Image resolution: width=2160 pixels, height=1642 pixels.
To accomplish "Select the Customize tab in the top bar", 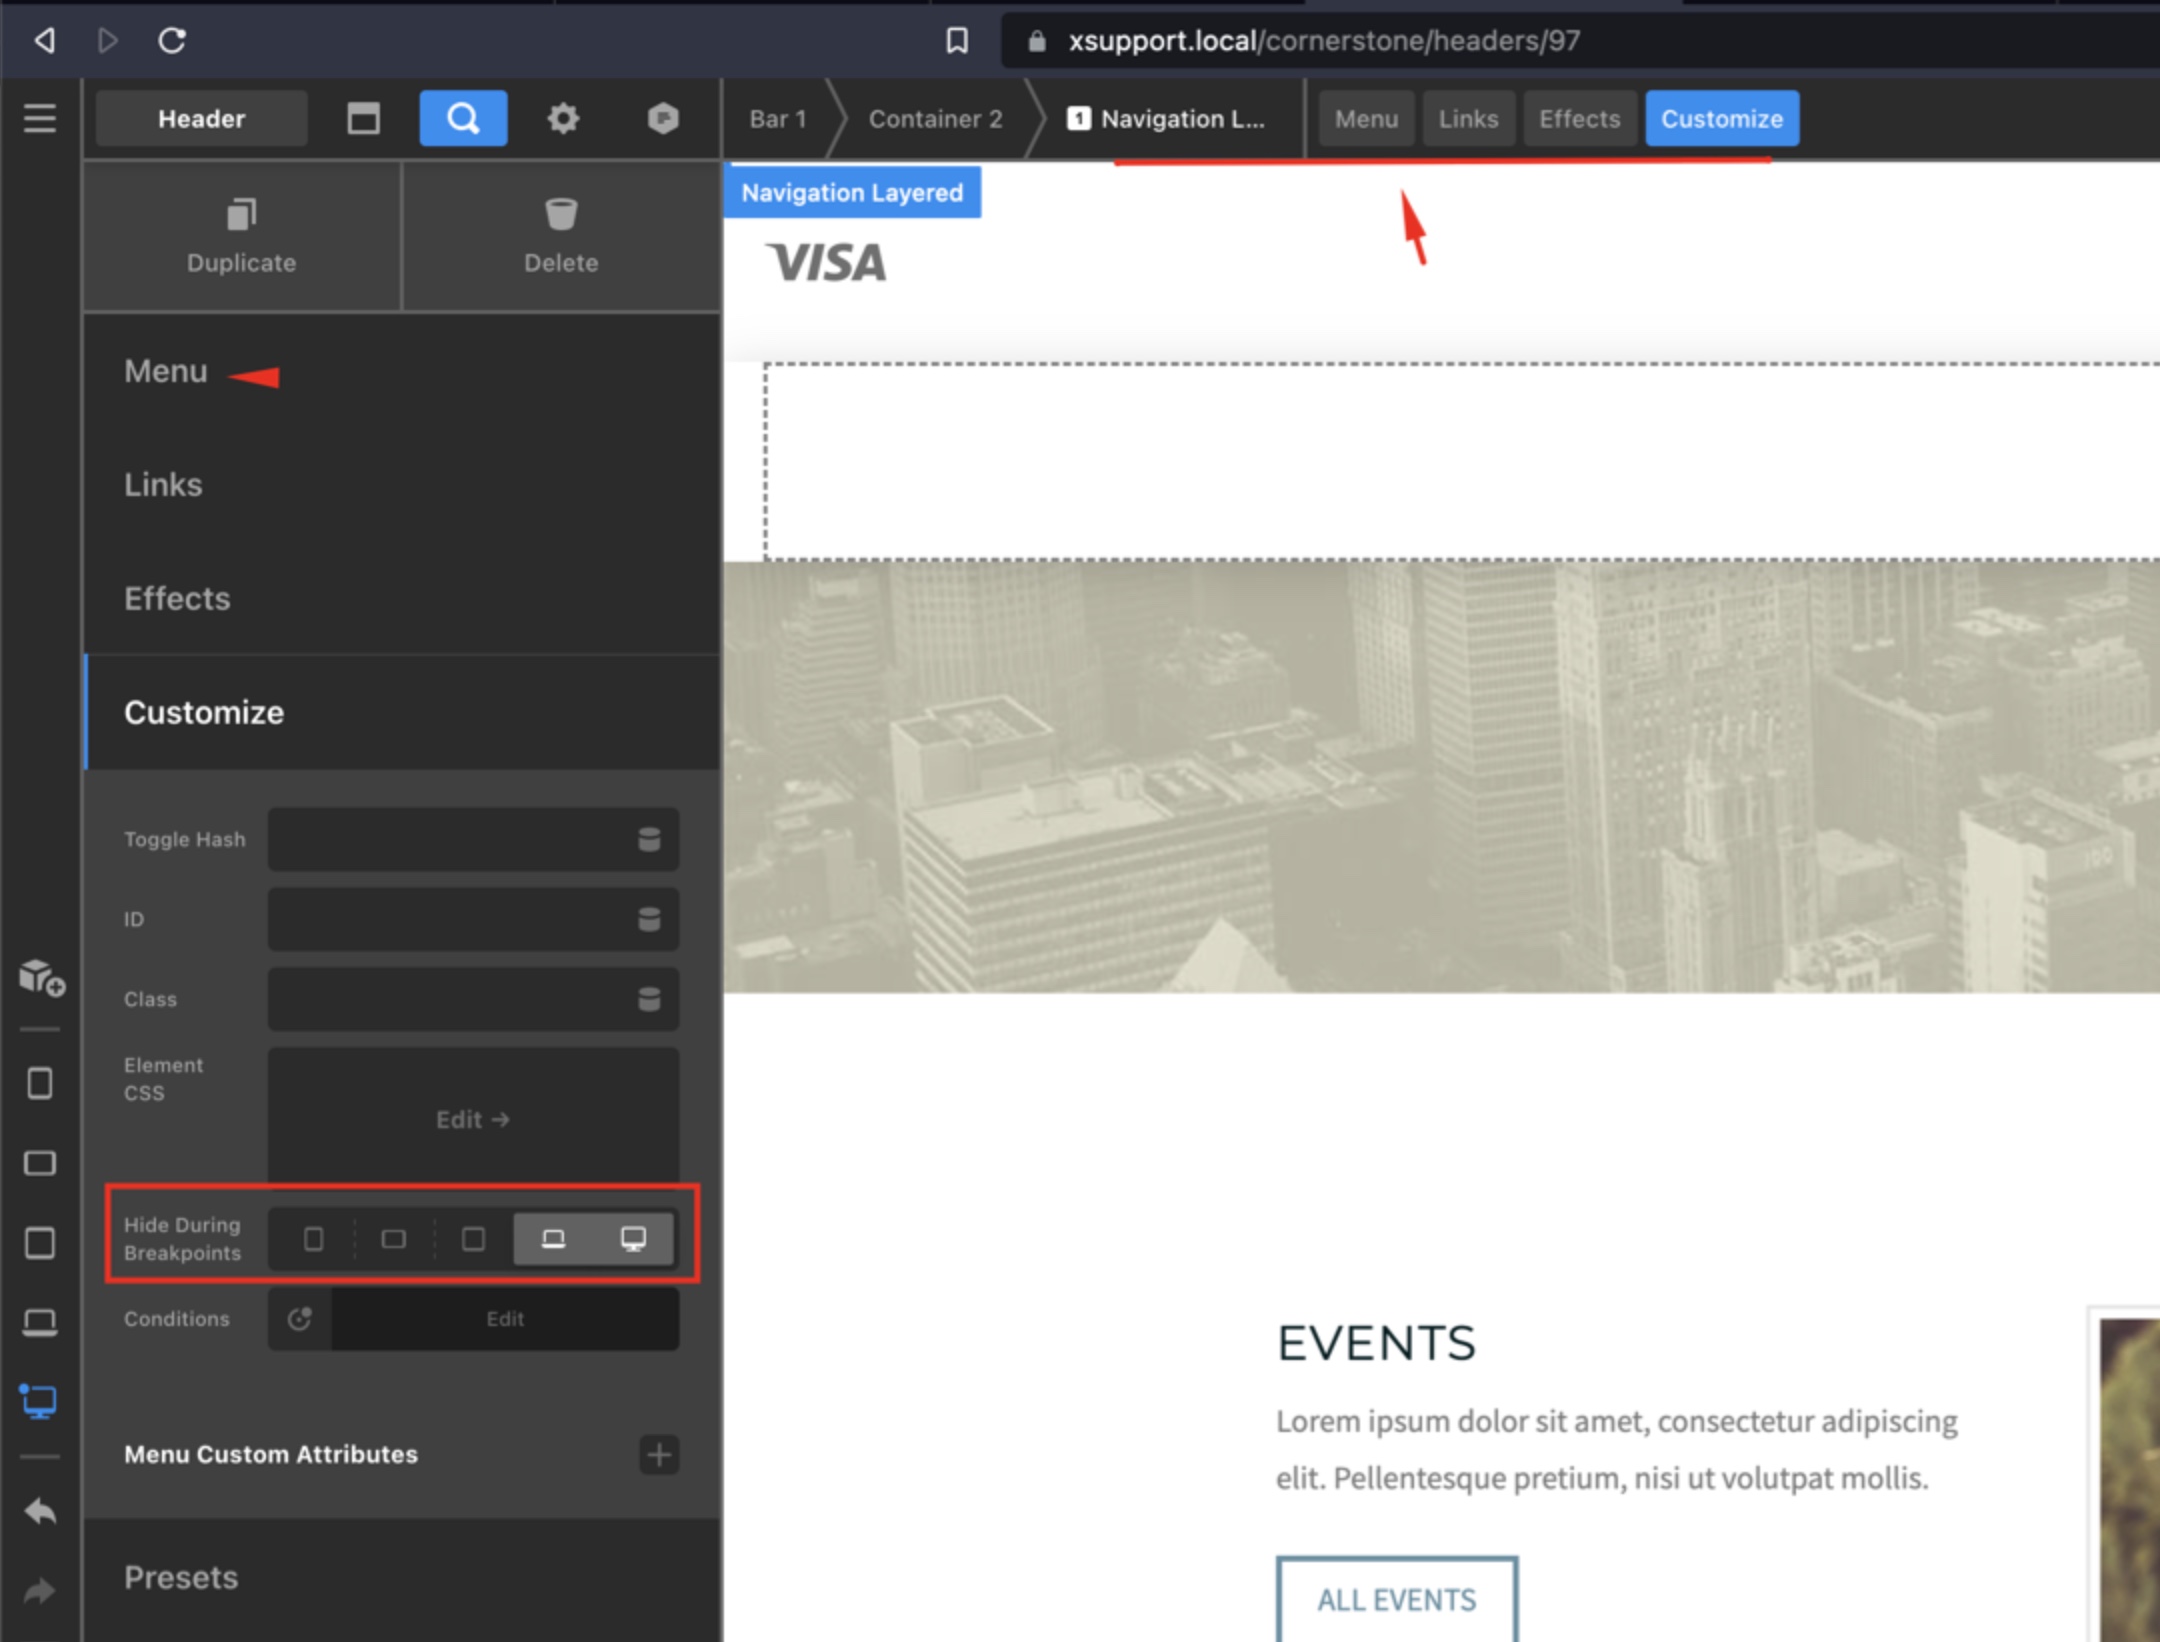I will 1722,119.
